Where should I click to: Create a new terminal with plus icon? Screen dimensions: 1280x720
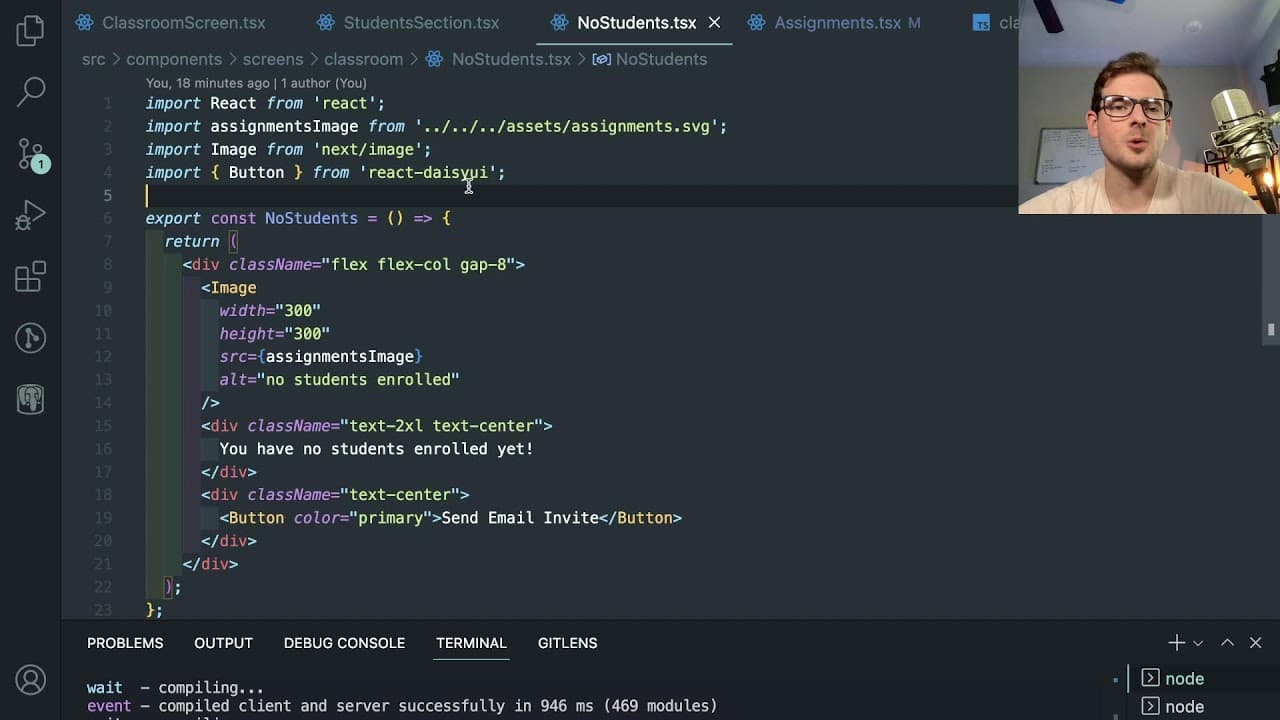click(x=1176, y=643)
